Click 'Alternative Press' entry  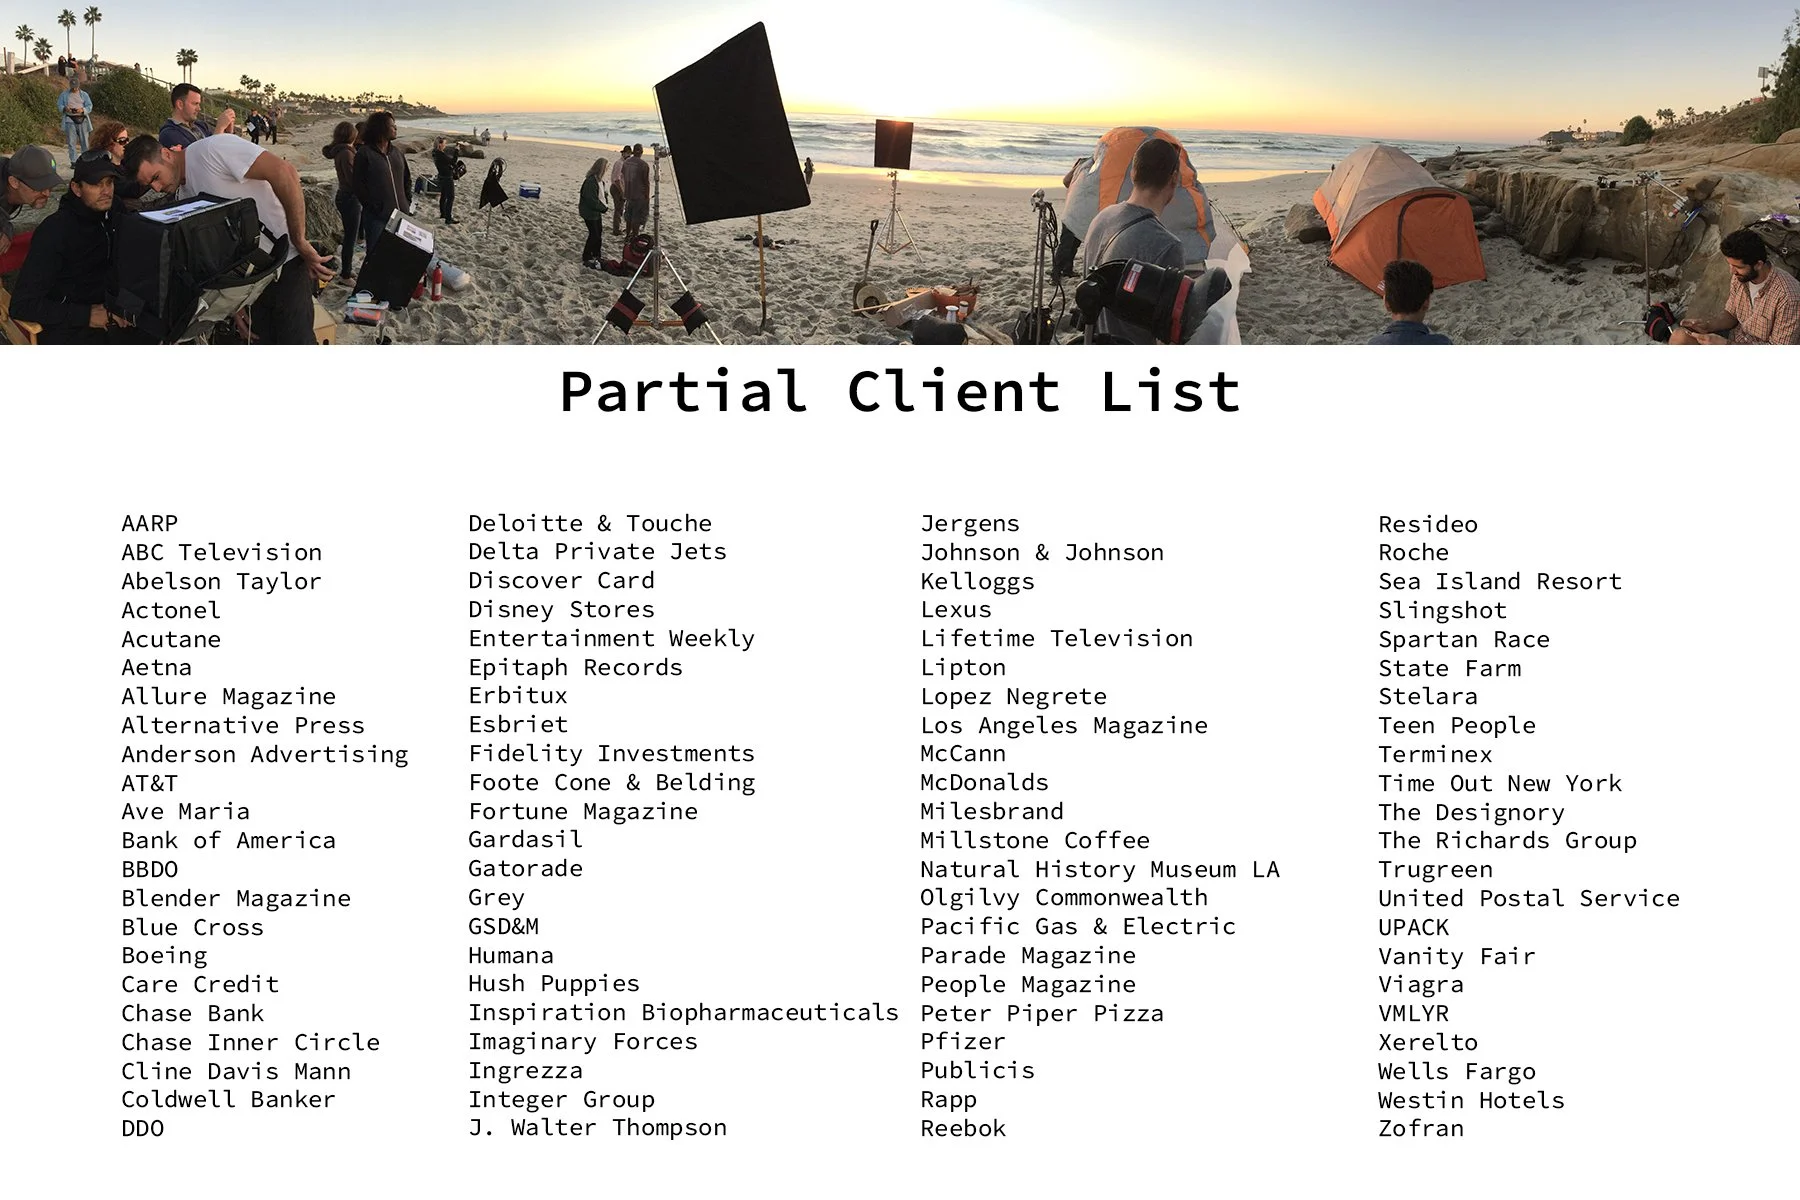click(243, 725)
